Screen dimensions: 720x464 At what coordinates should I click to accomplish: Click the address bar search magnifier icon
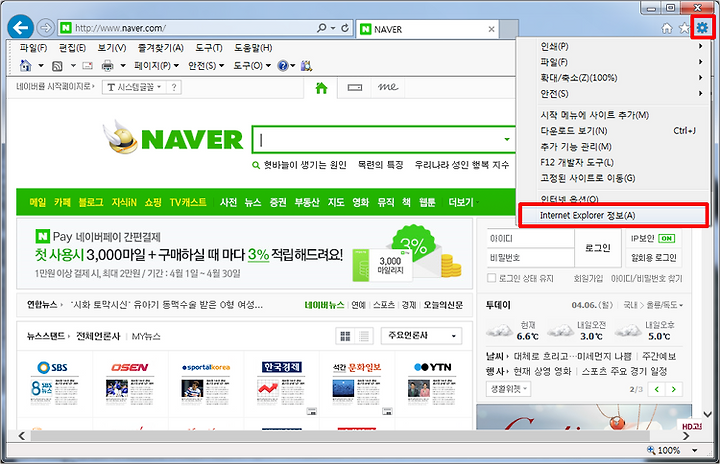(322, 28)
